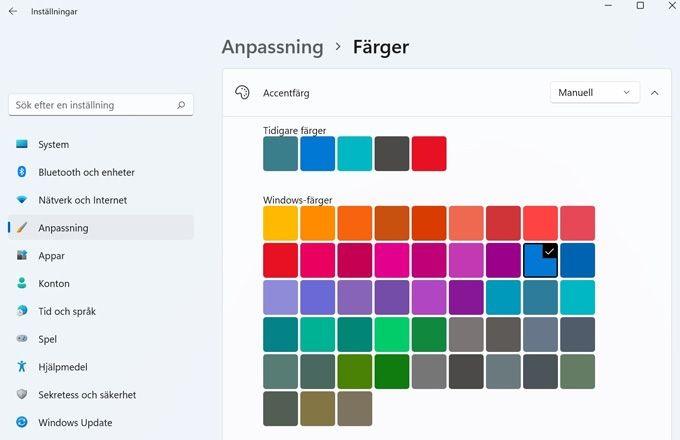Open Hjälpmedel settings page

pos(101,367)
